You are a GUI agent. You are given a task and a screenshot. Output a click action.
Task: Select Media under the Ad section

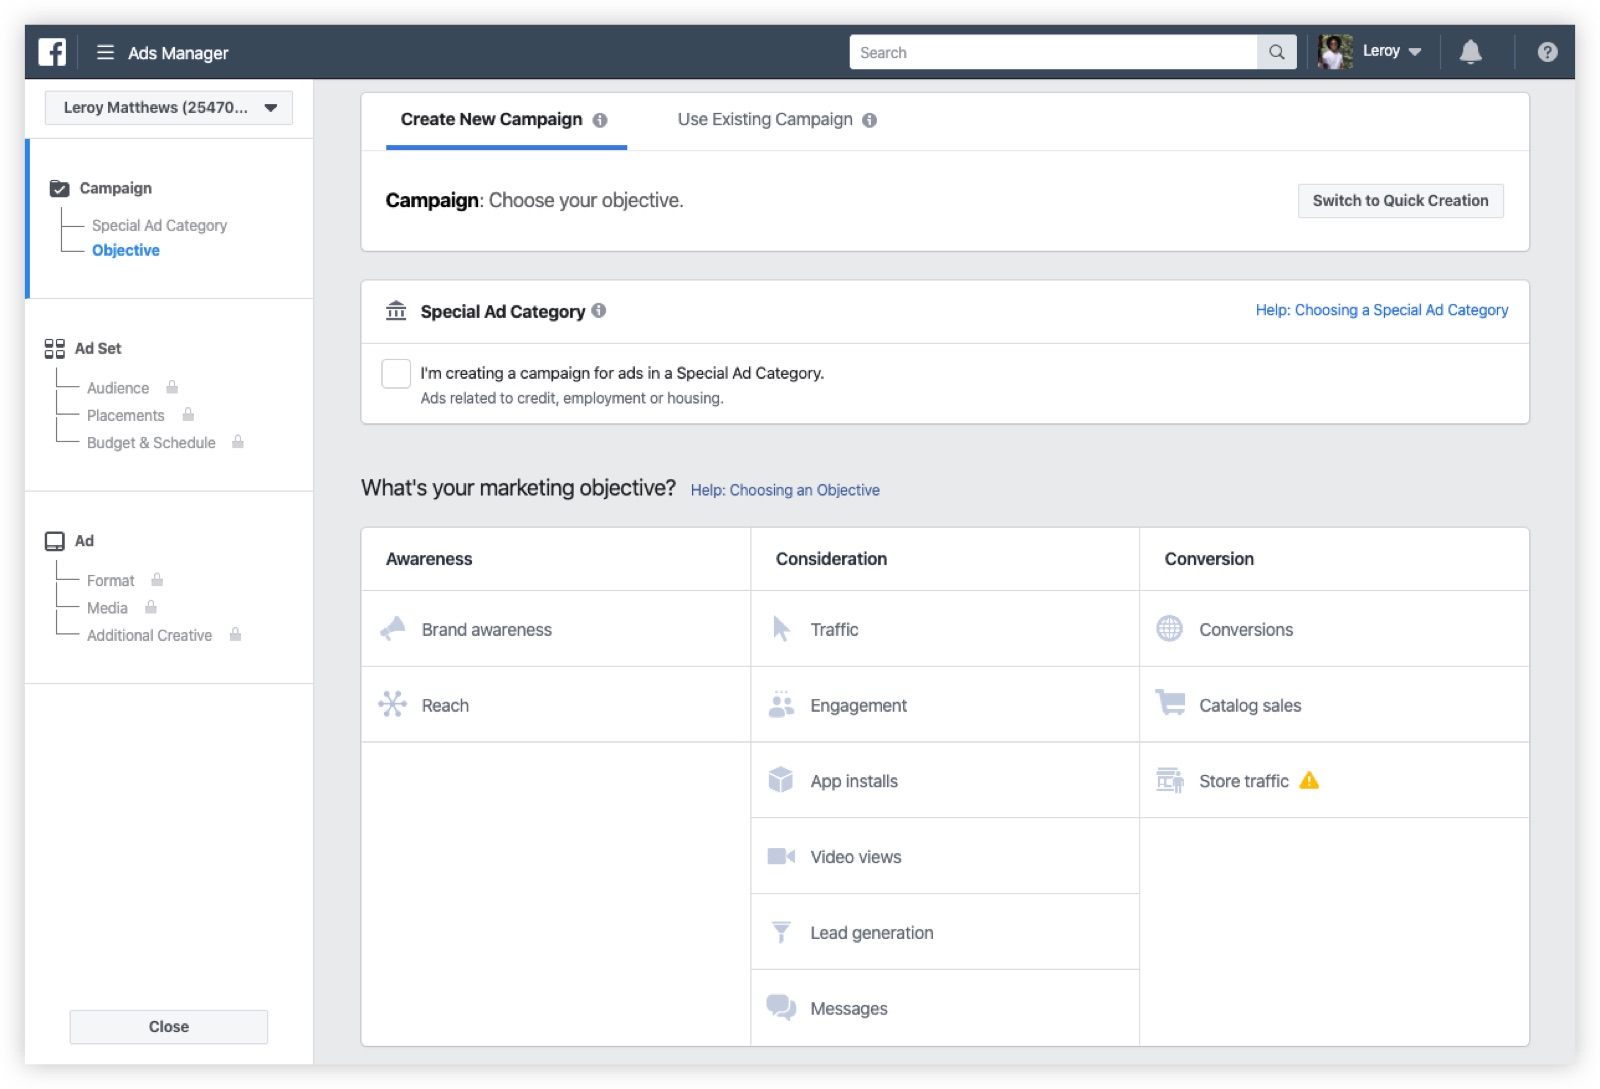click(x=107, y=608)
